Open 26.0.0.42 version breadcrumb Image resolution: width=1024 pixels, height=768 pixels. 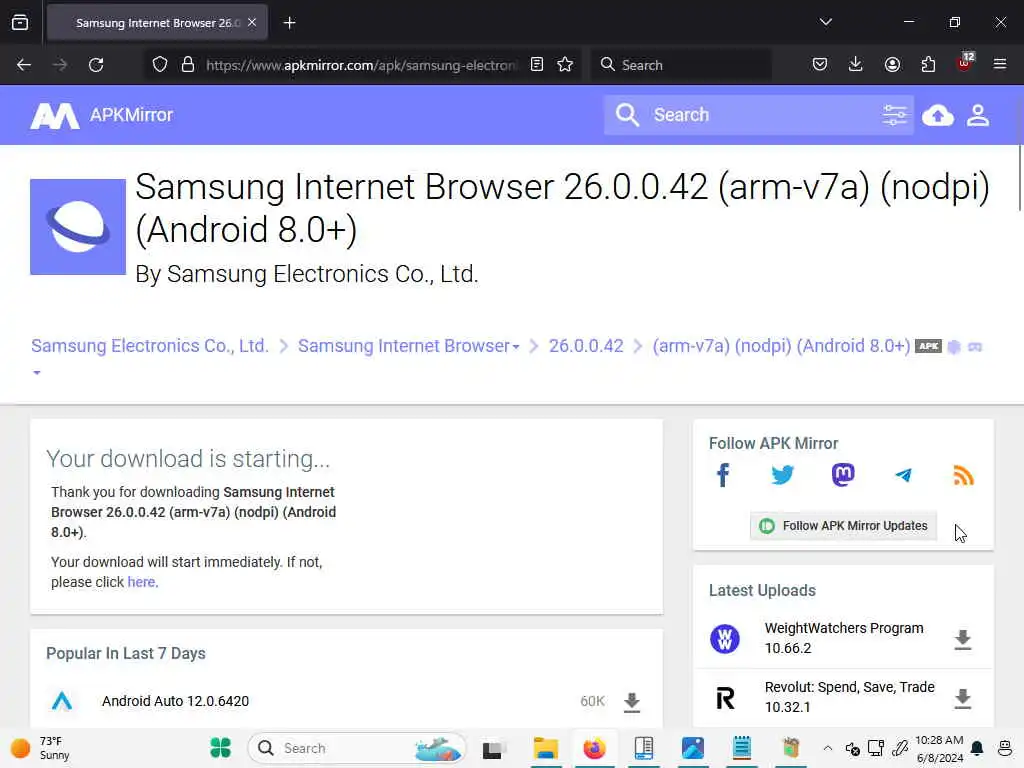[586, 345]
